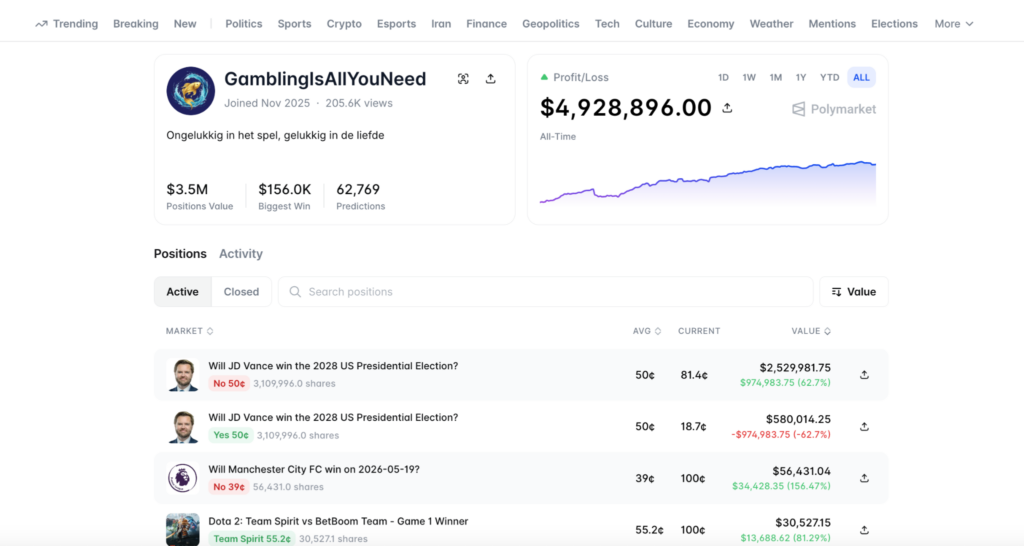Switch to the Positions tab
Image resolution: width=1024 pixels, height=546 pixels.
(180, 254)
